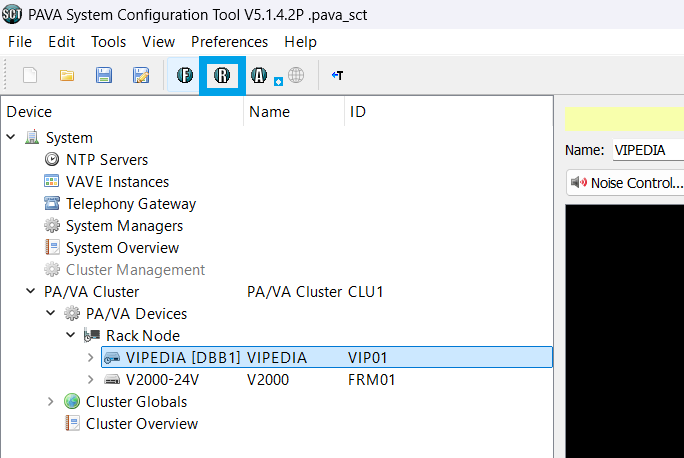
Task: Click the Telephony Gateway phone icon
Action: click(52, 203)
